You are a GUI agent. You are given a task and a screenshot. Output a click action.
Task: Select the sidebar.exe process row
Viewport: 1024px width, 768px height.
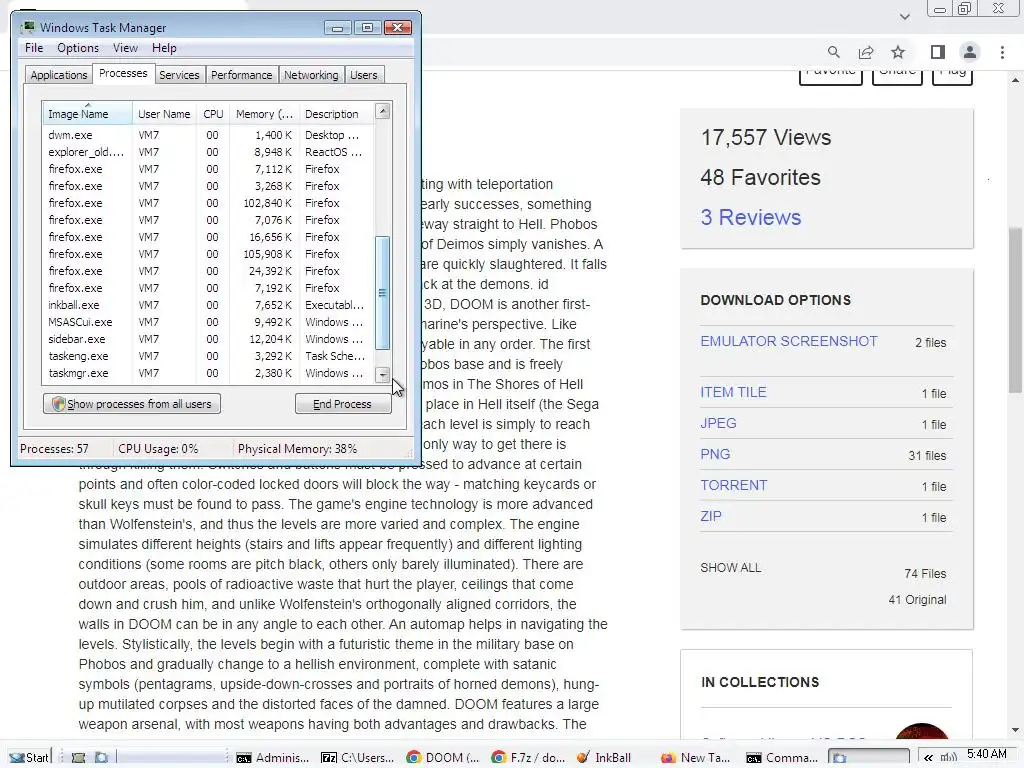tap(209, 339)
